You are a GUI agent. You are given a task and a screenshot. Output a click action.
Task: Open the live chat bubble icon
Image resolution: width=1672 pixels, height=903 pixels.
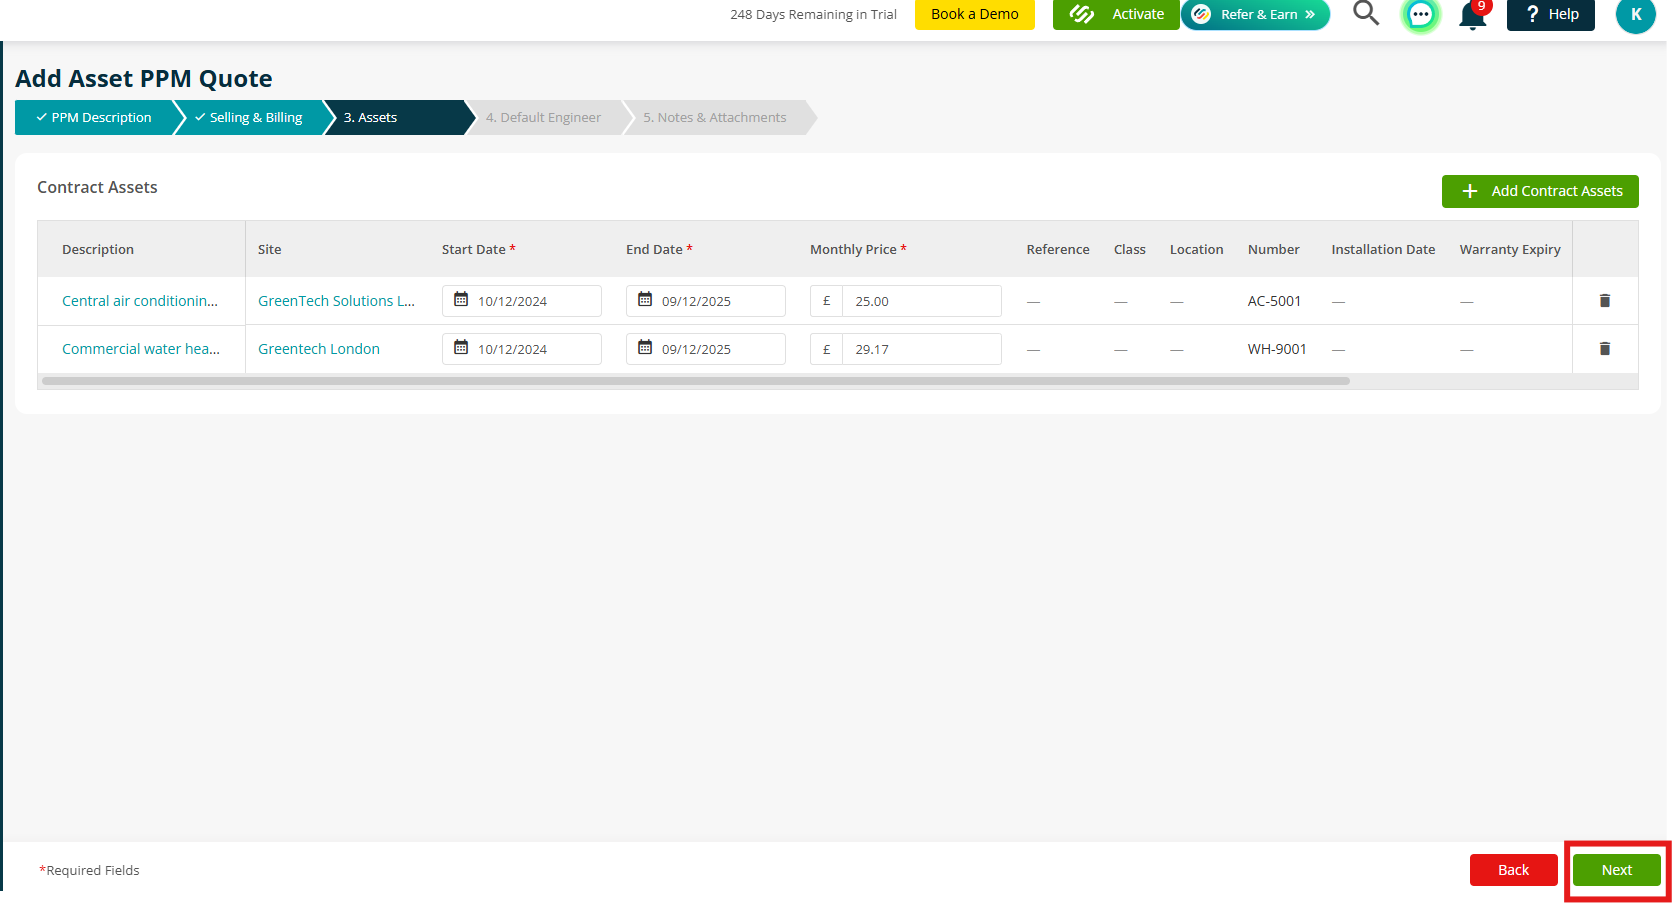(1420, 15)
